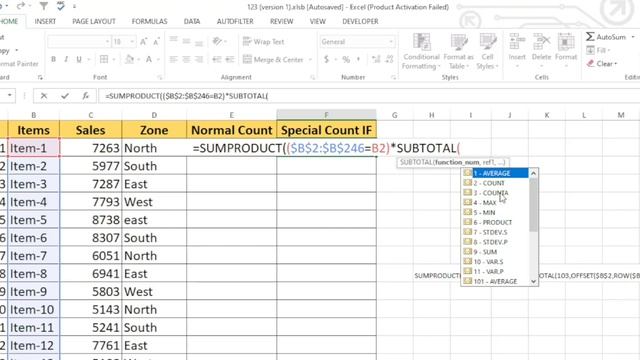Screen dimensions: 640x360
Task: Decrease font size with smaller A icon
Action: [156, 42]
